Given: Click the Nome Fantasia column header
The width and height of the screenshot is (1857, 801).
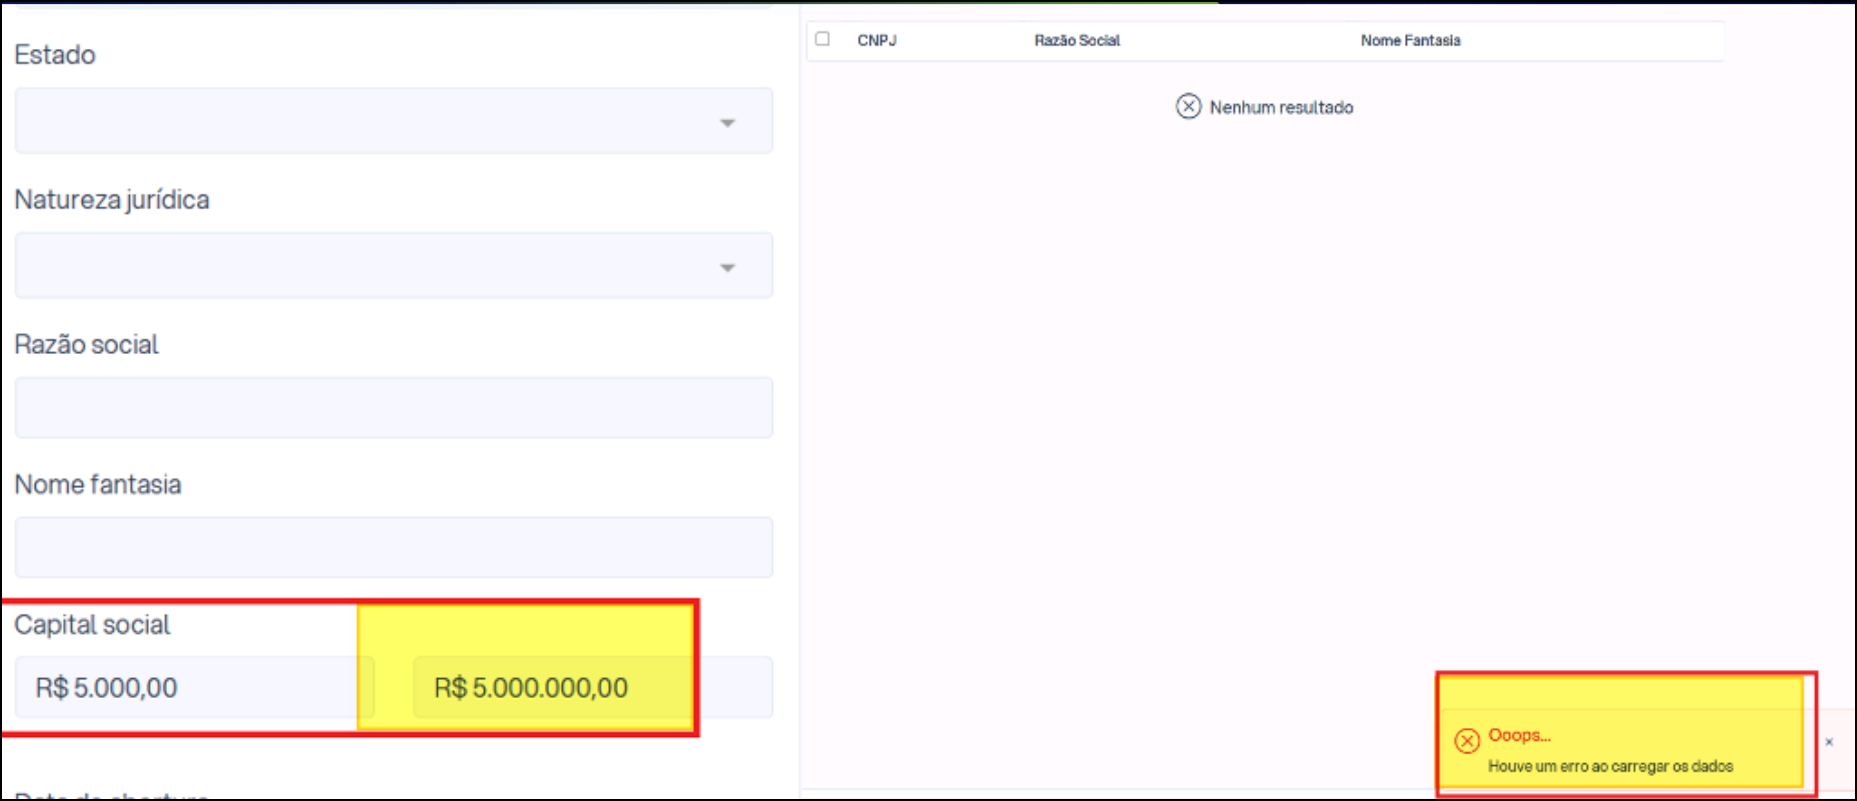Looking at the screenshot, I should pyautogui.click(x=1410, y=41).
